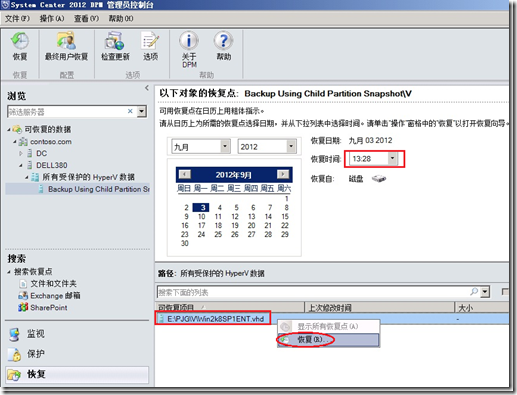Open the server filter dropdown arrow

142,111
